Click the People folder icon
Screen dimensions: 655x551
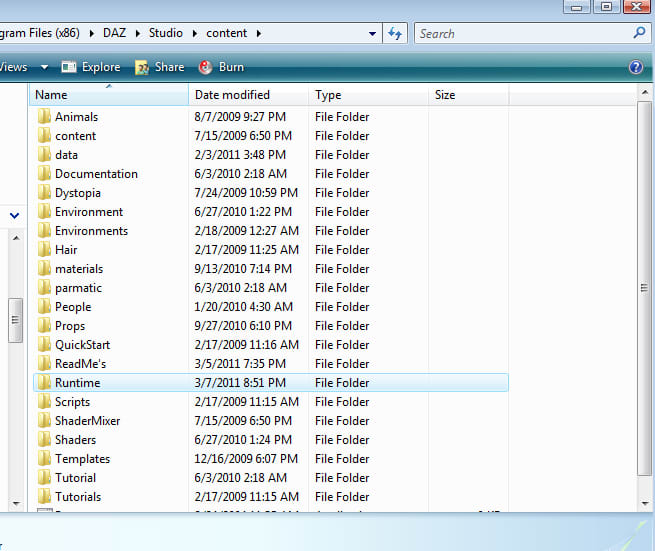click(44, 307)
